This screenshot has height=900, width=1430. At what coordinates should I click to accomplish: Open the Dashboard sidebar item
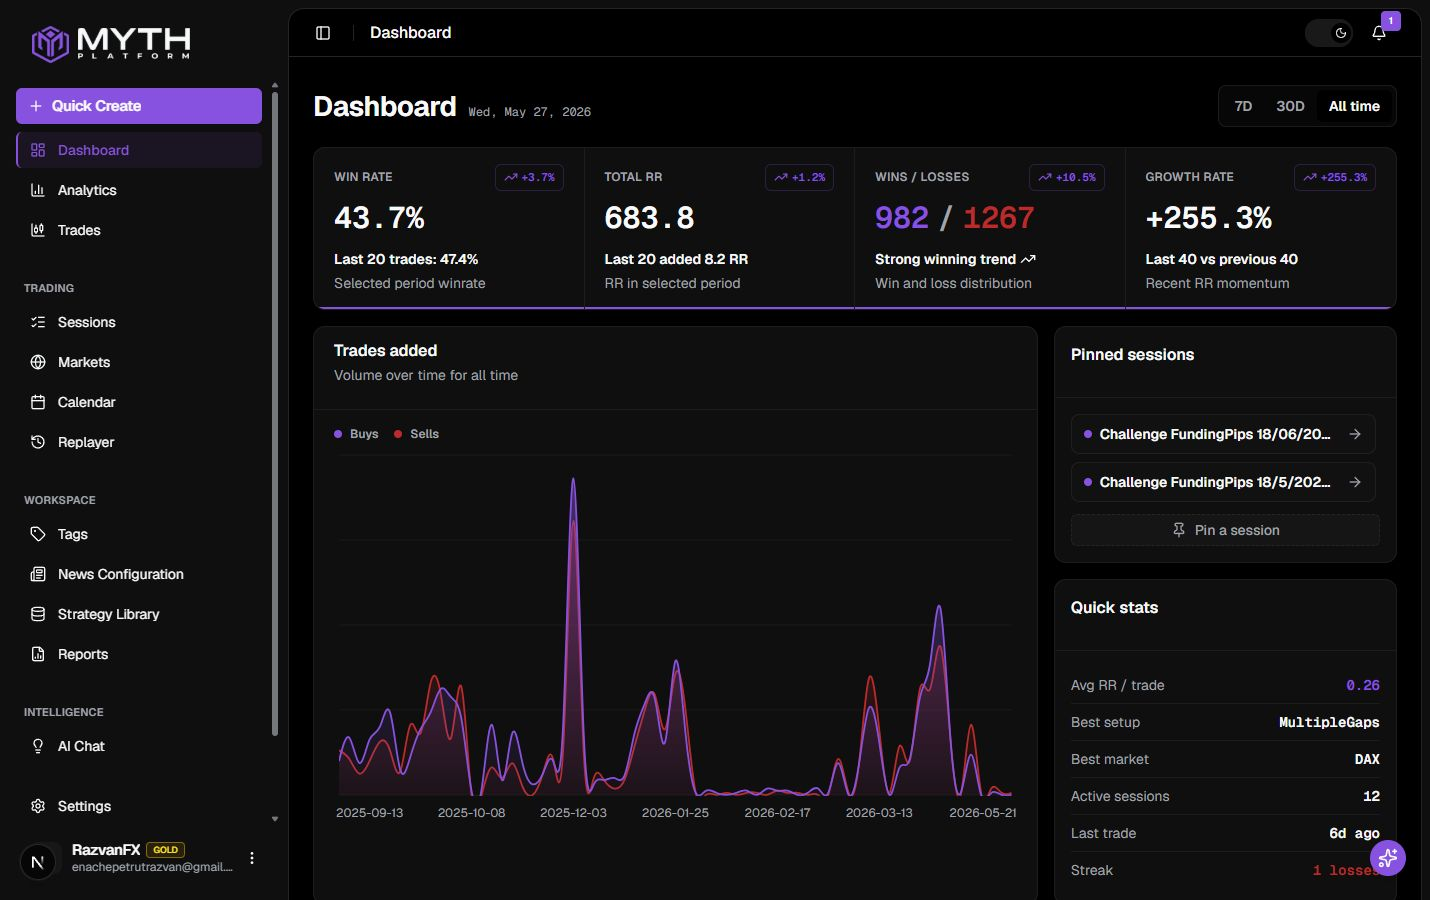[139, 150]
